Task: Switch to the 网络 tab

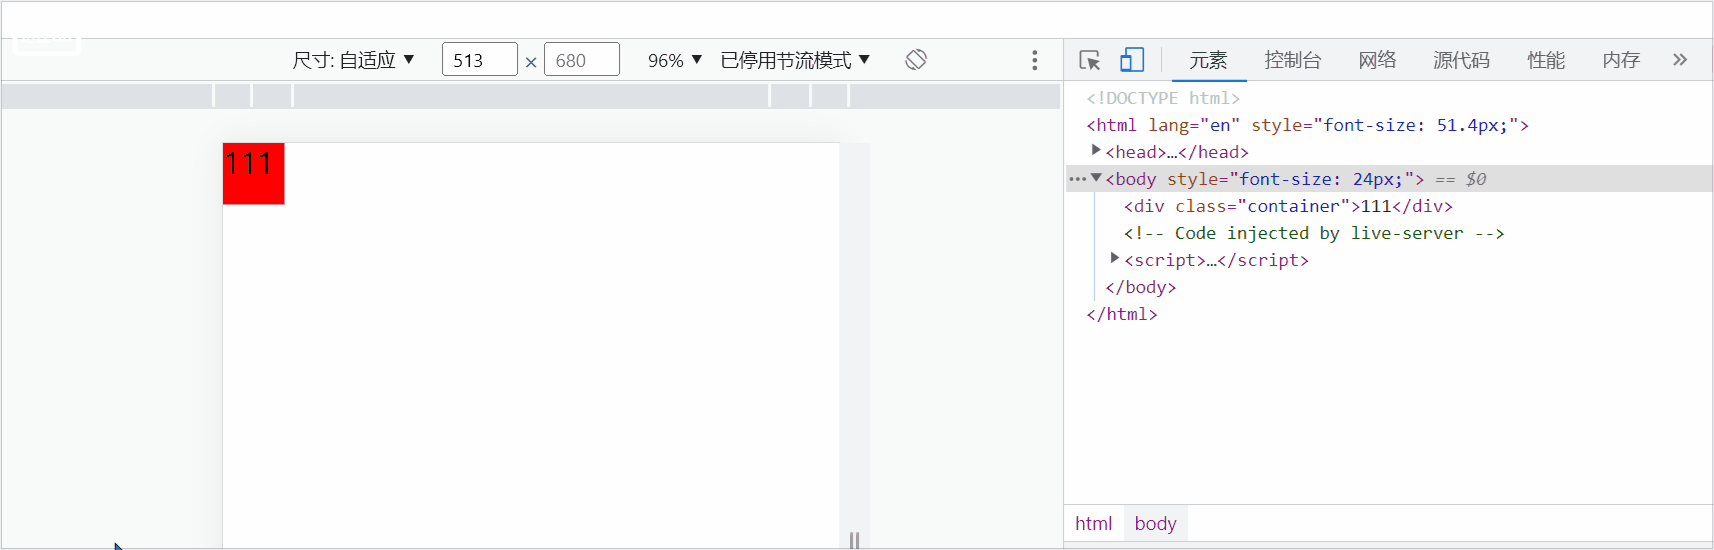Action: [1377, 60]
